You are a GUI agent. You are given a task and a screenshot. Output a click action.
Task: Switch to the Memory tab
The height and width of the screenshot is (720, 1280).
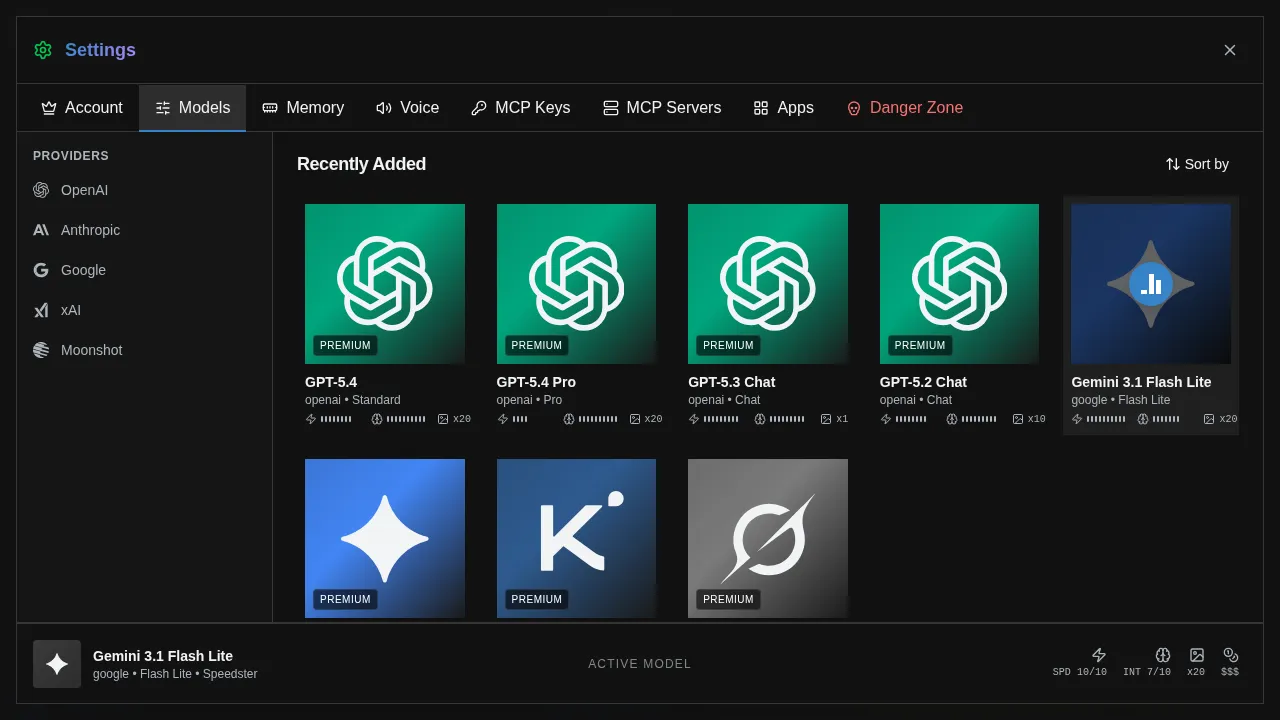pyautogui.click(x=303, y=107)
